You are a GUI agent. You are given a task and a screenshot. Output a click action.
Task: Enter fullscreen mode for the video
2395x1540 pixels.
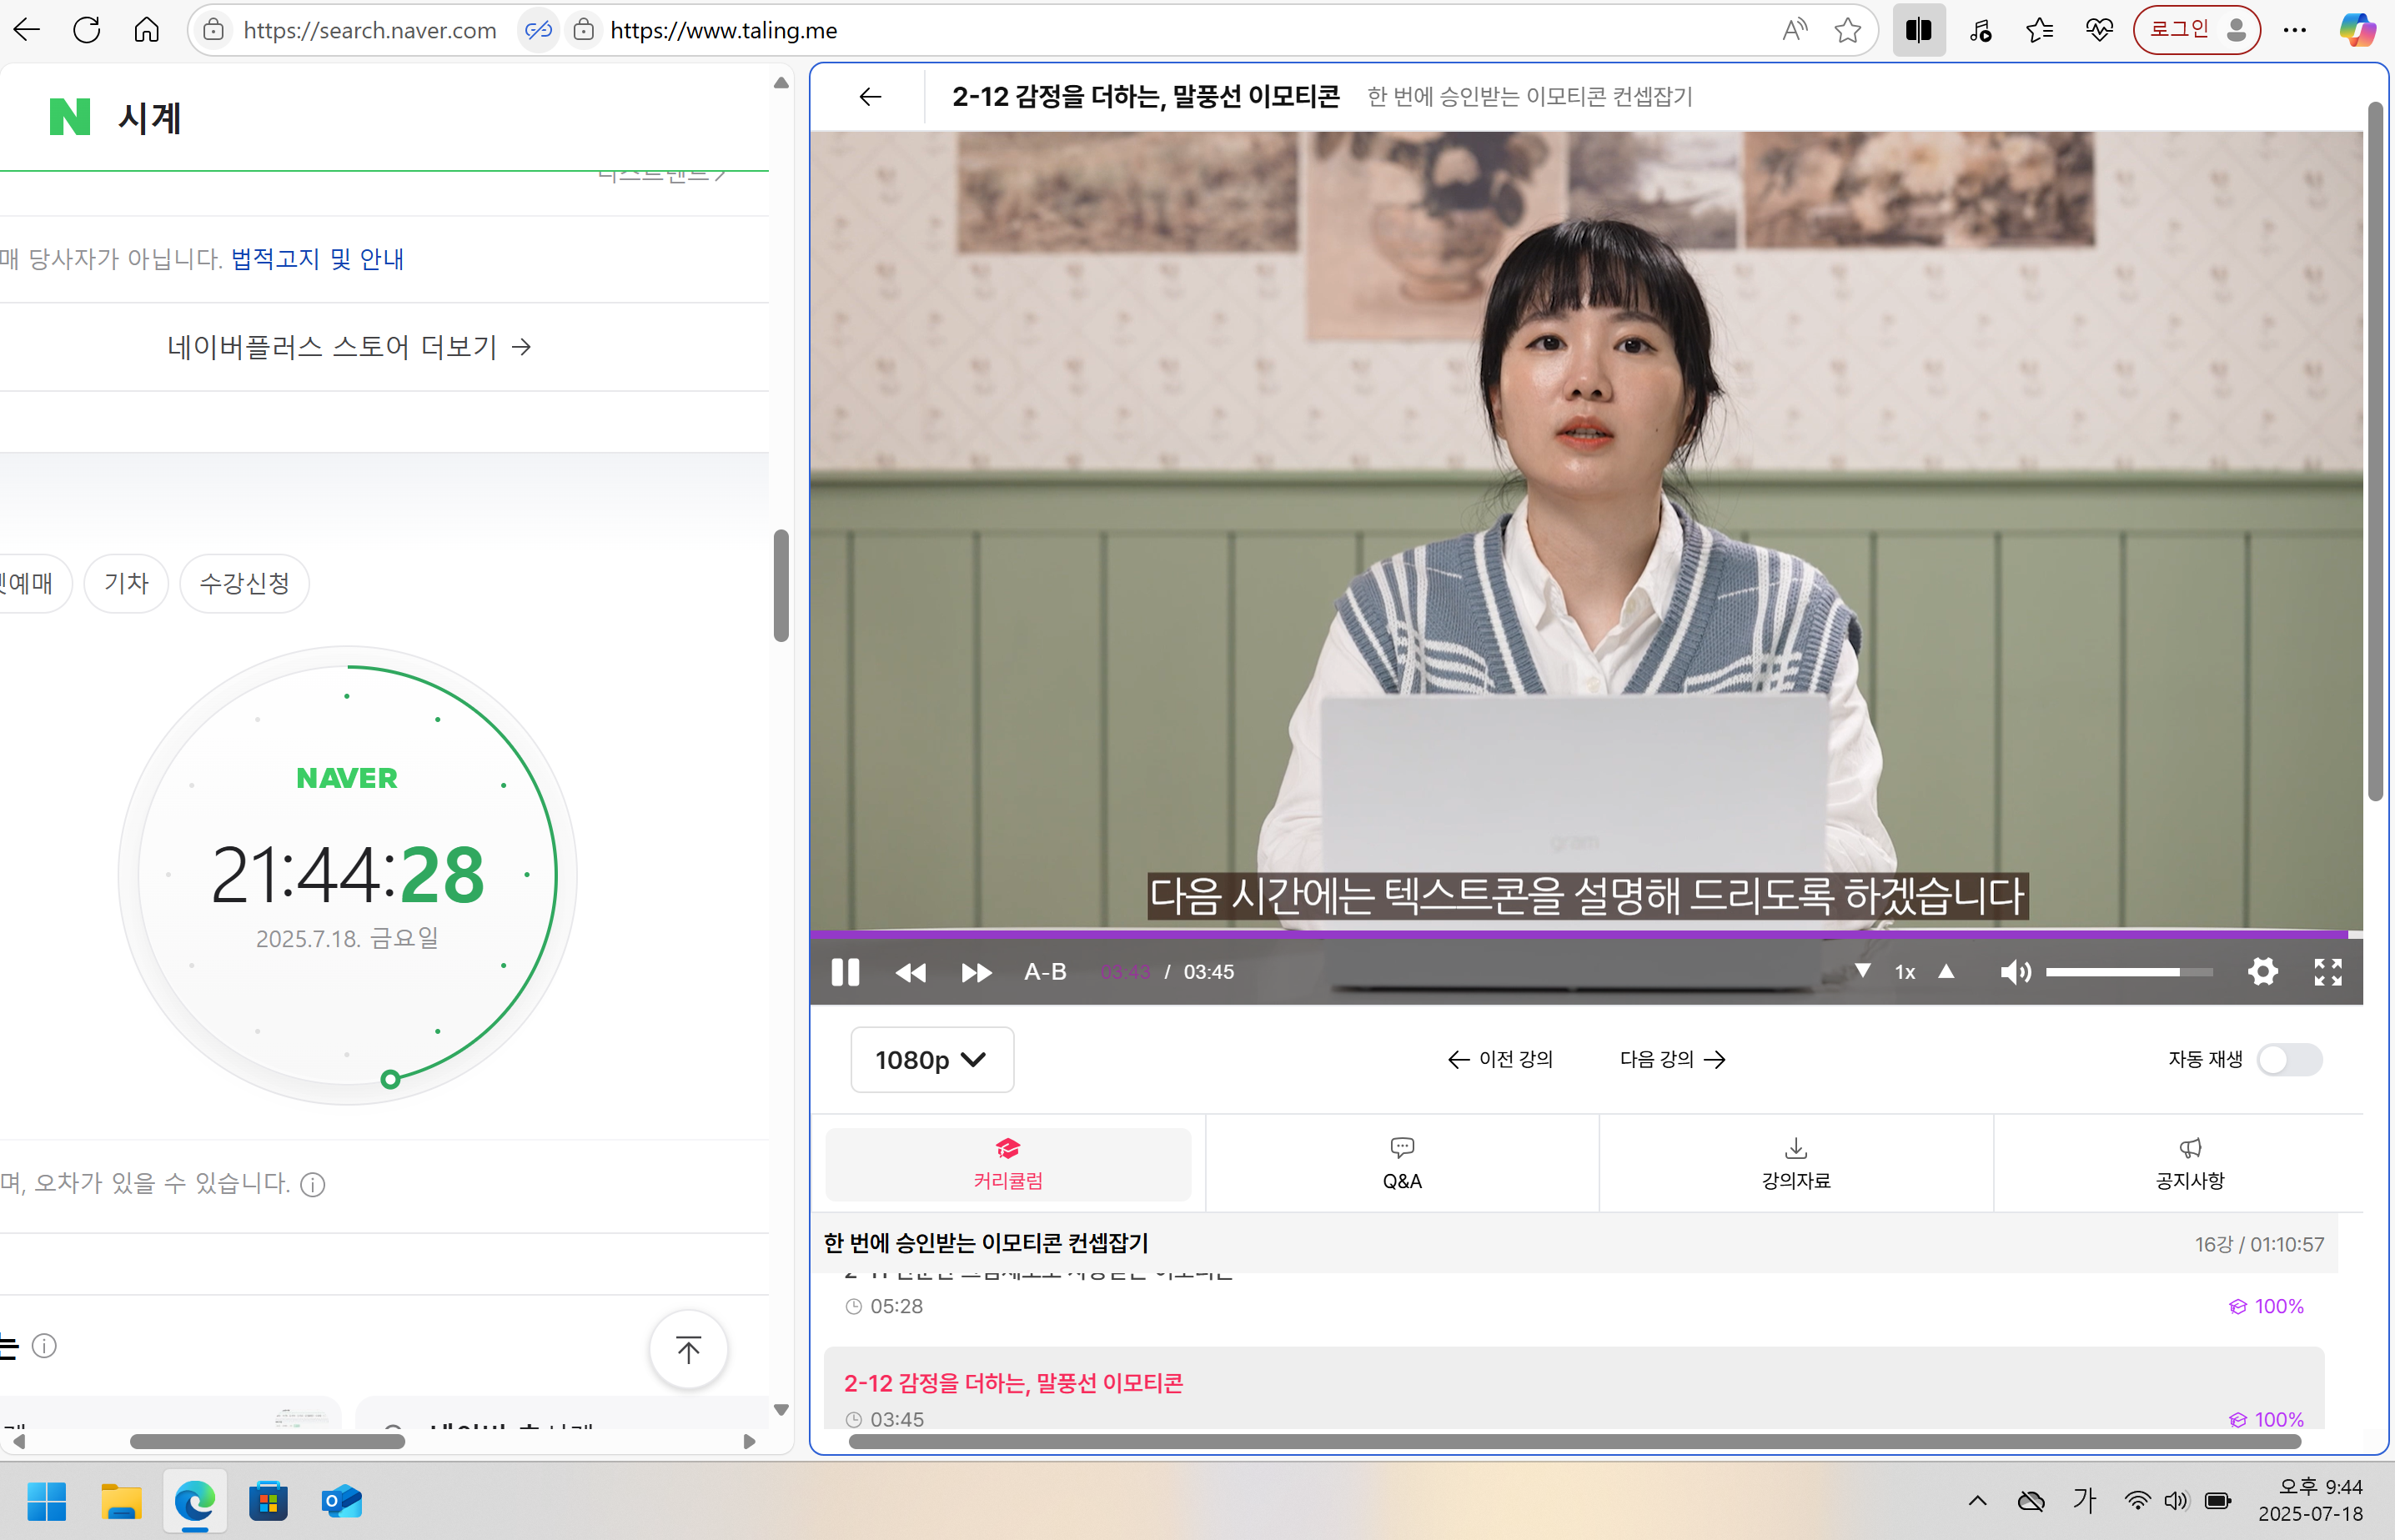click(x=2328, y=971)
